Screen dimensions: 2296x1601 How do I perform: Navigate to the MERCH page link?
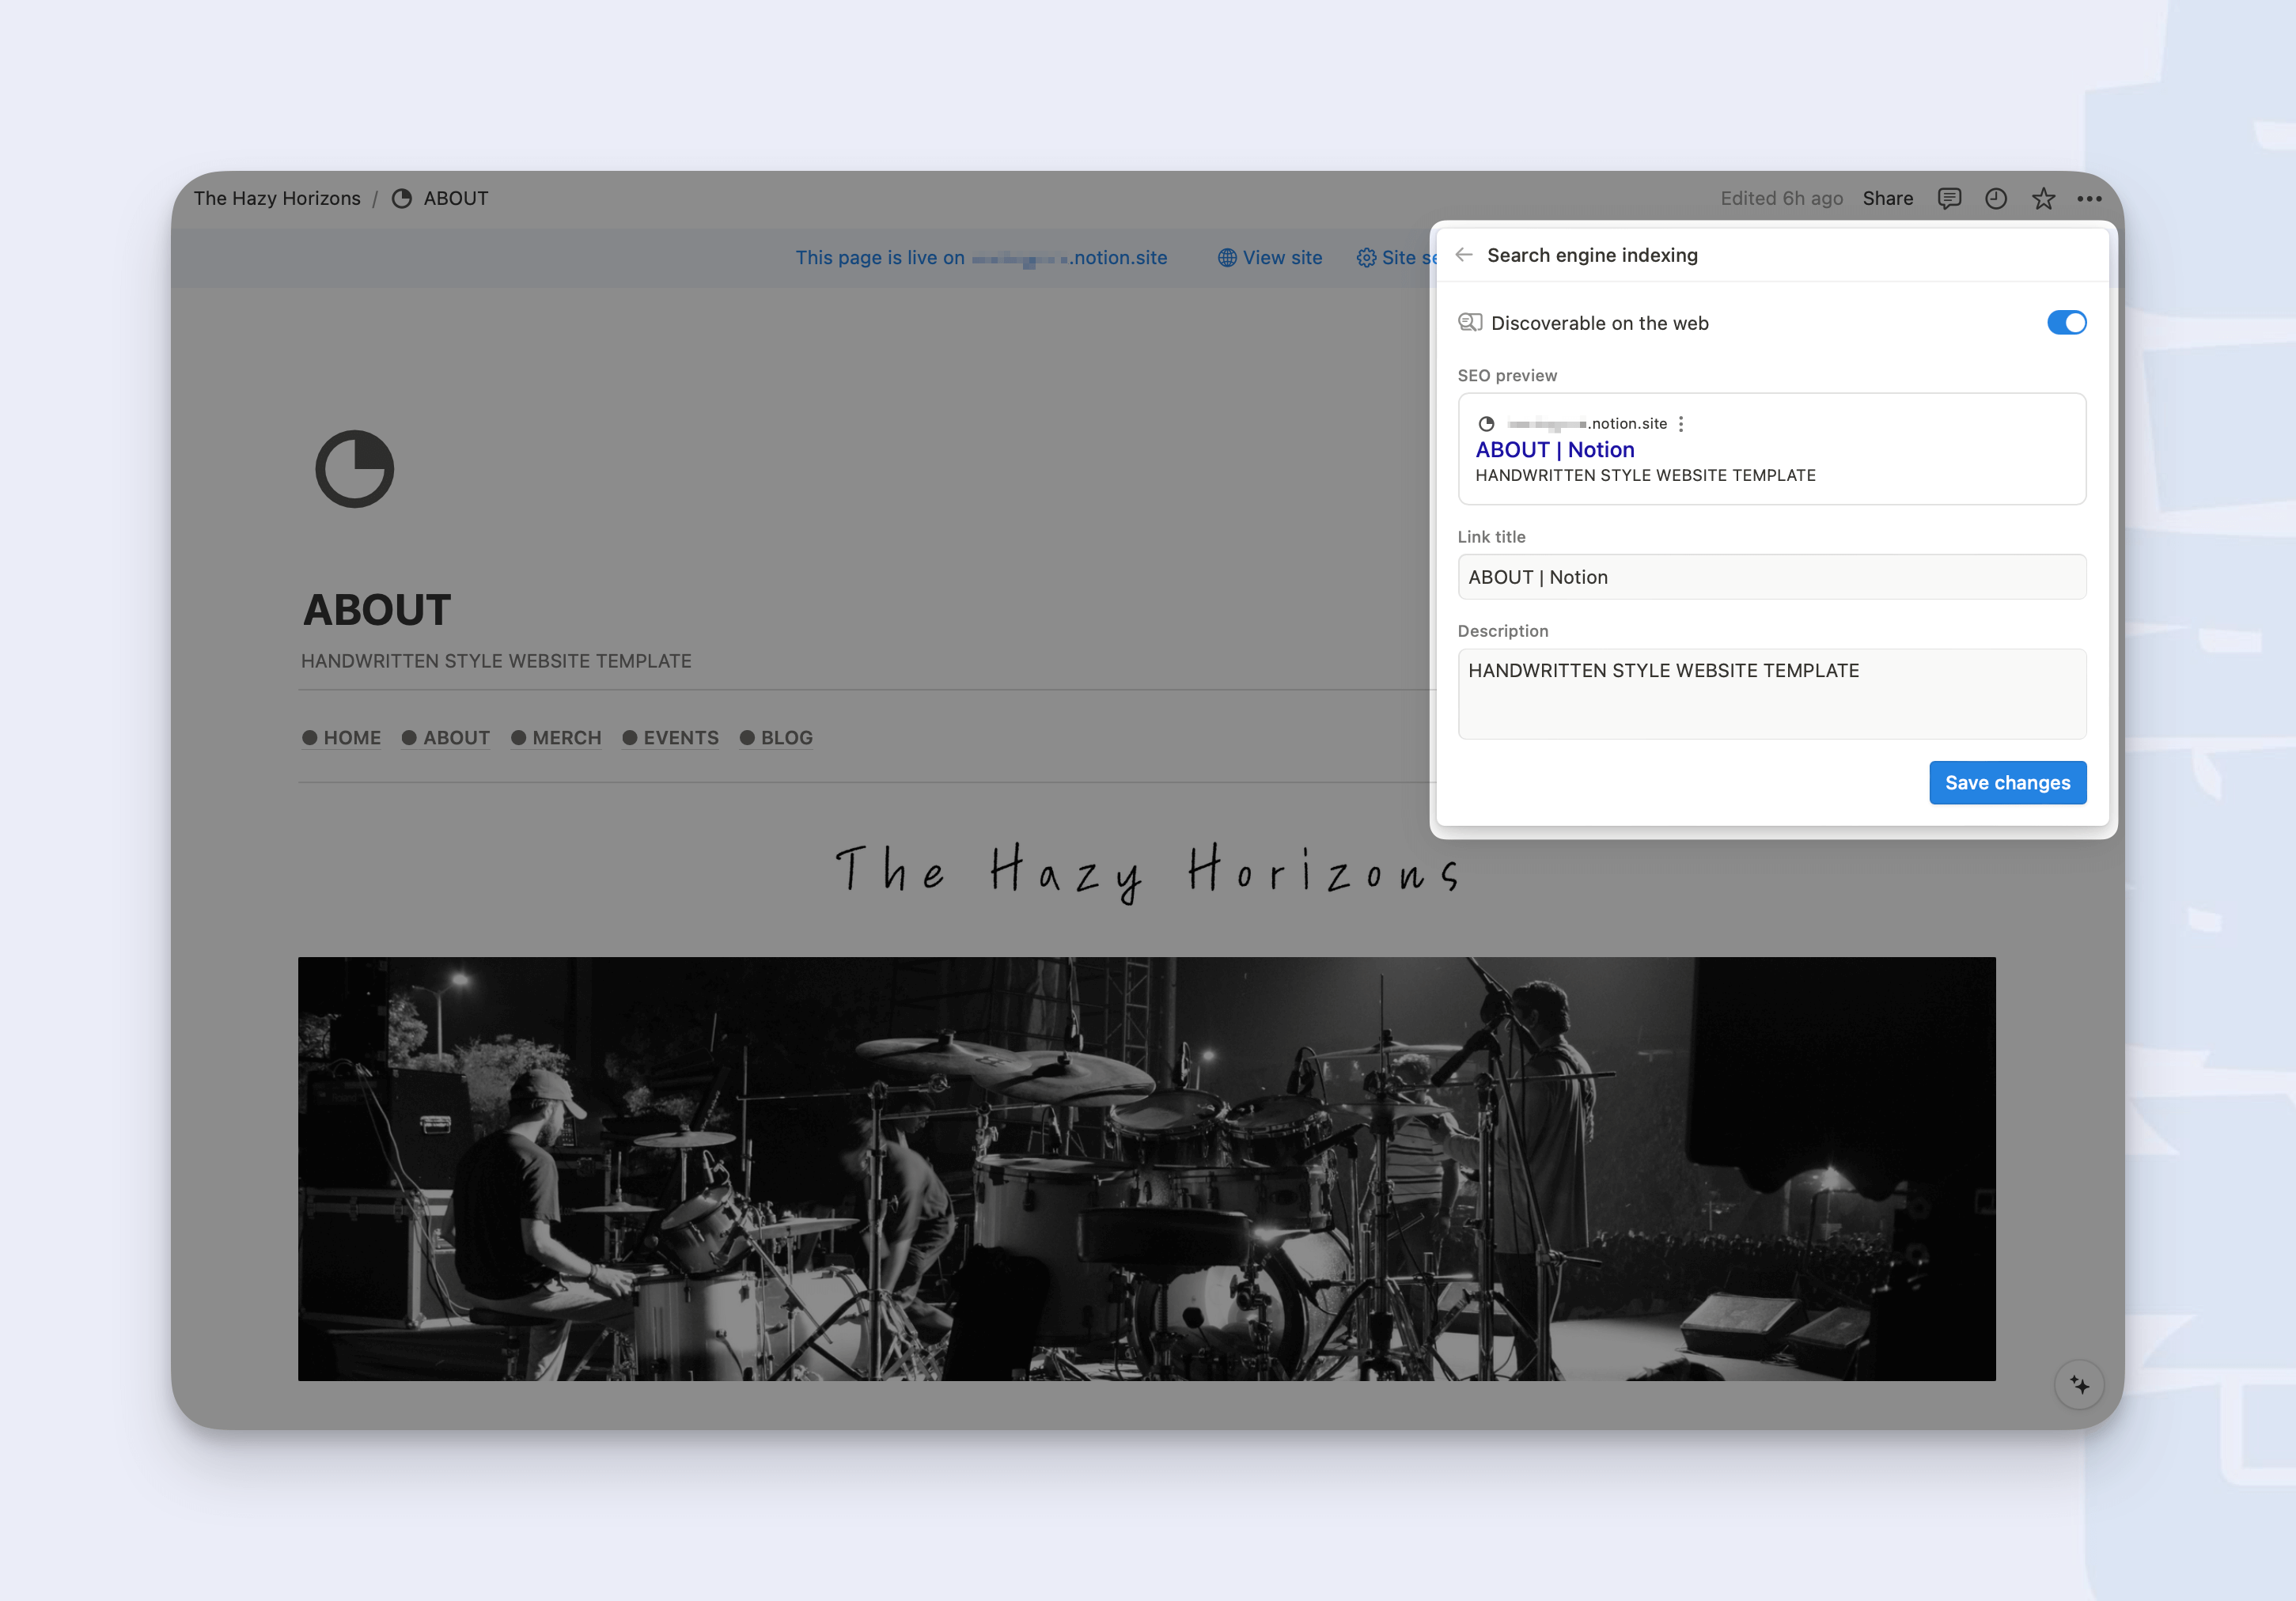(556, 738)
